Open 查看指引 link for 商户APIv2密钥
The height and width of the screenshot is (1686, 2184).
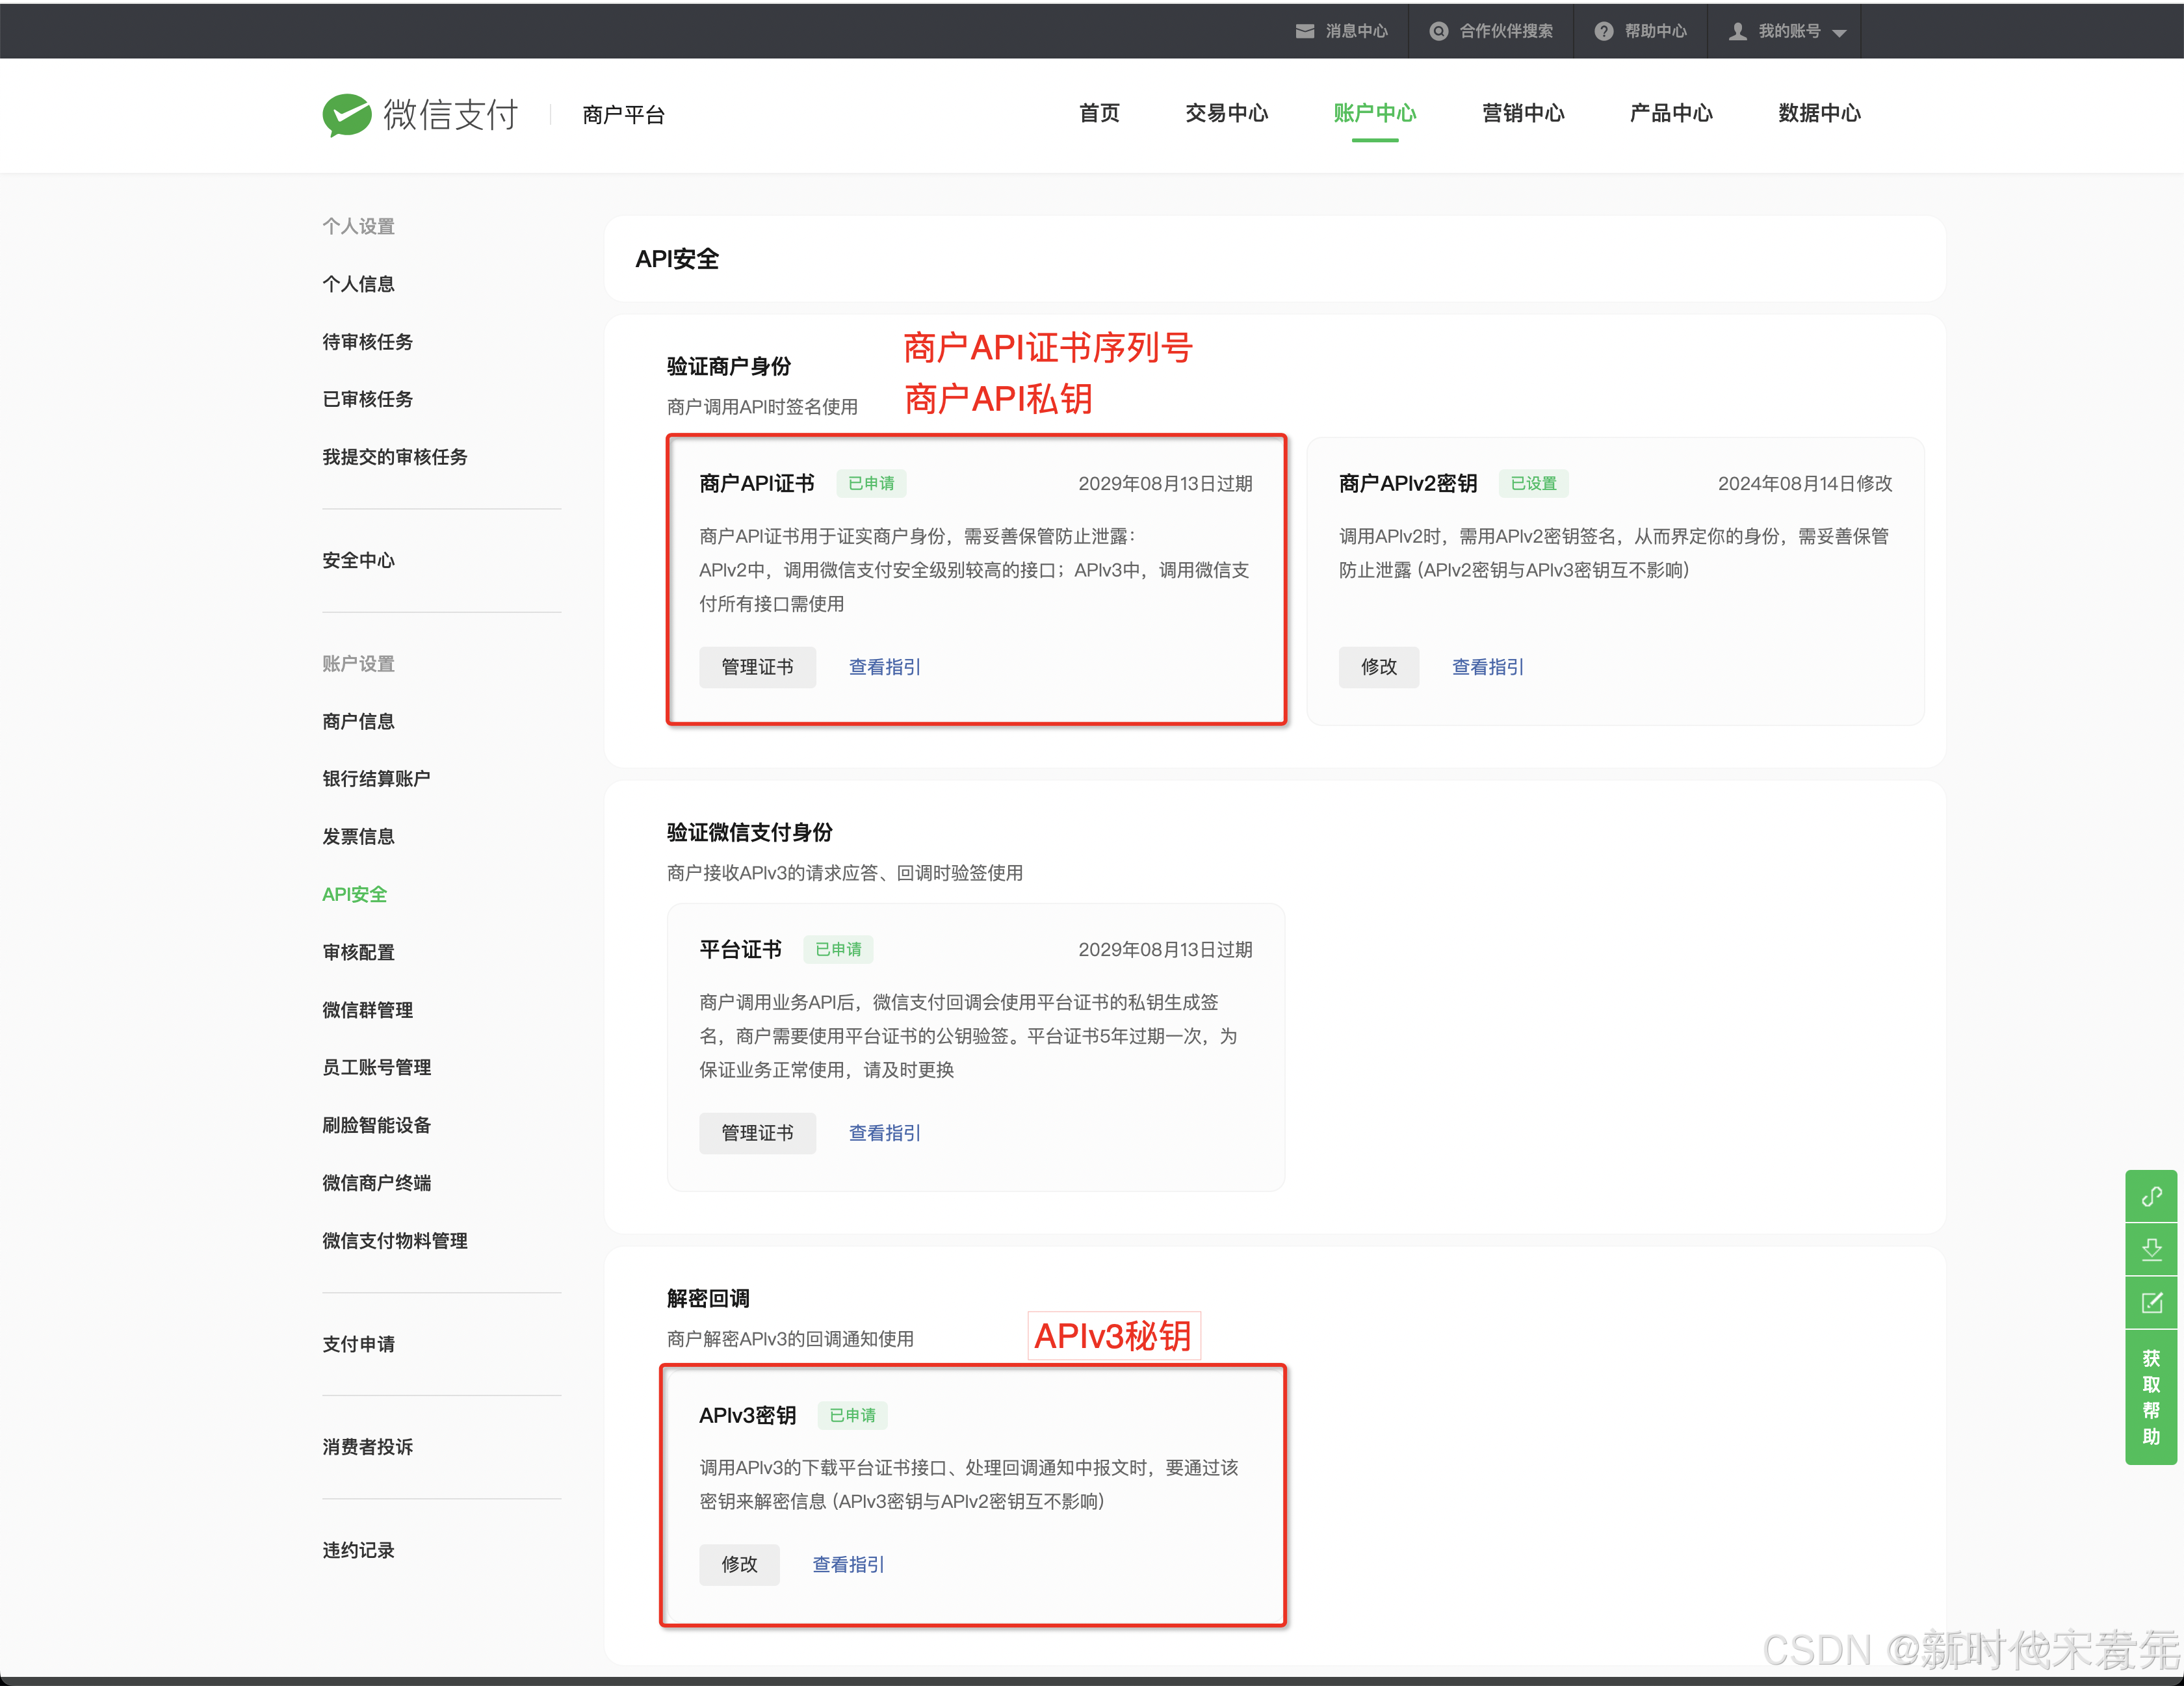[1487, 667]
